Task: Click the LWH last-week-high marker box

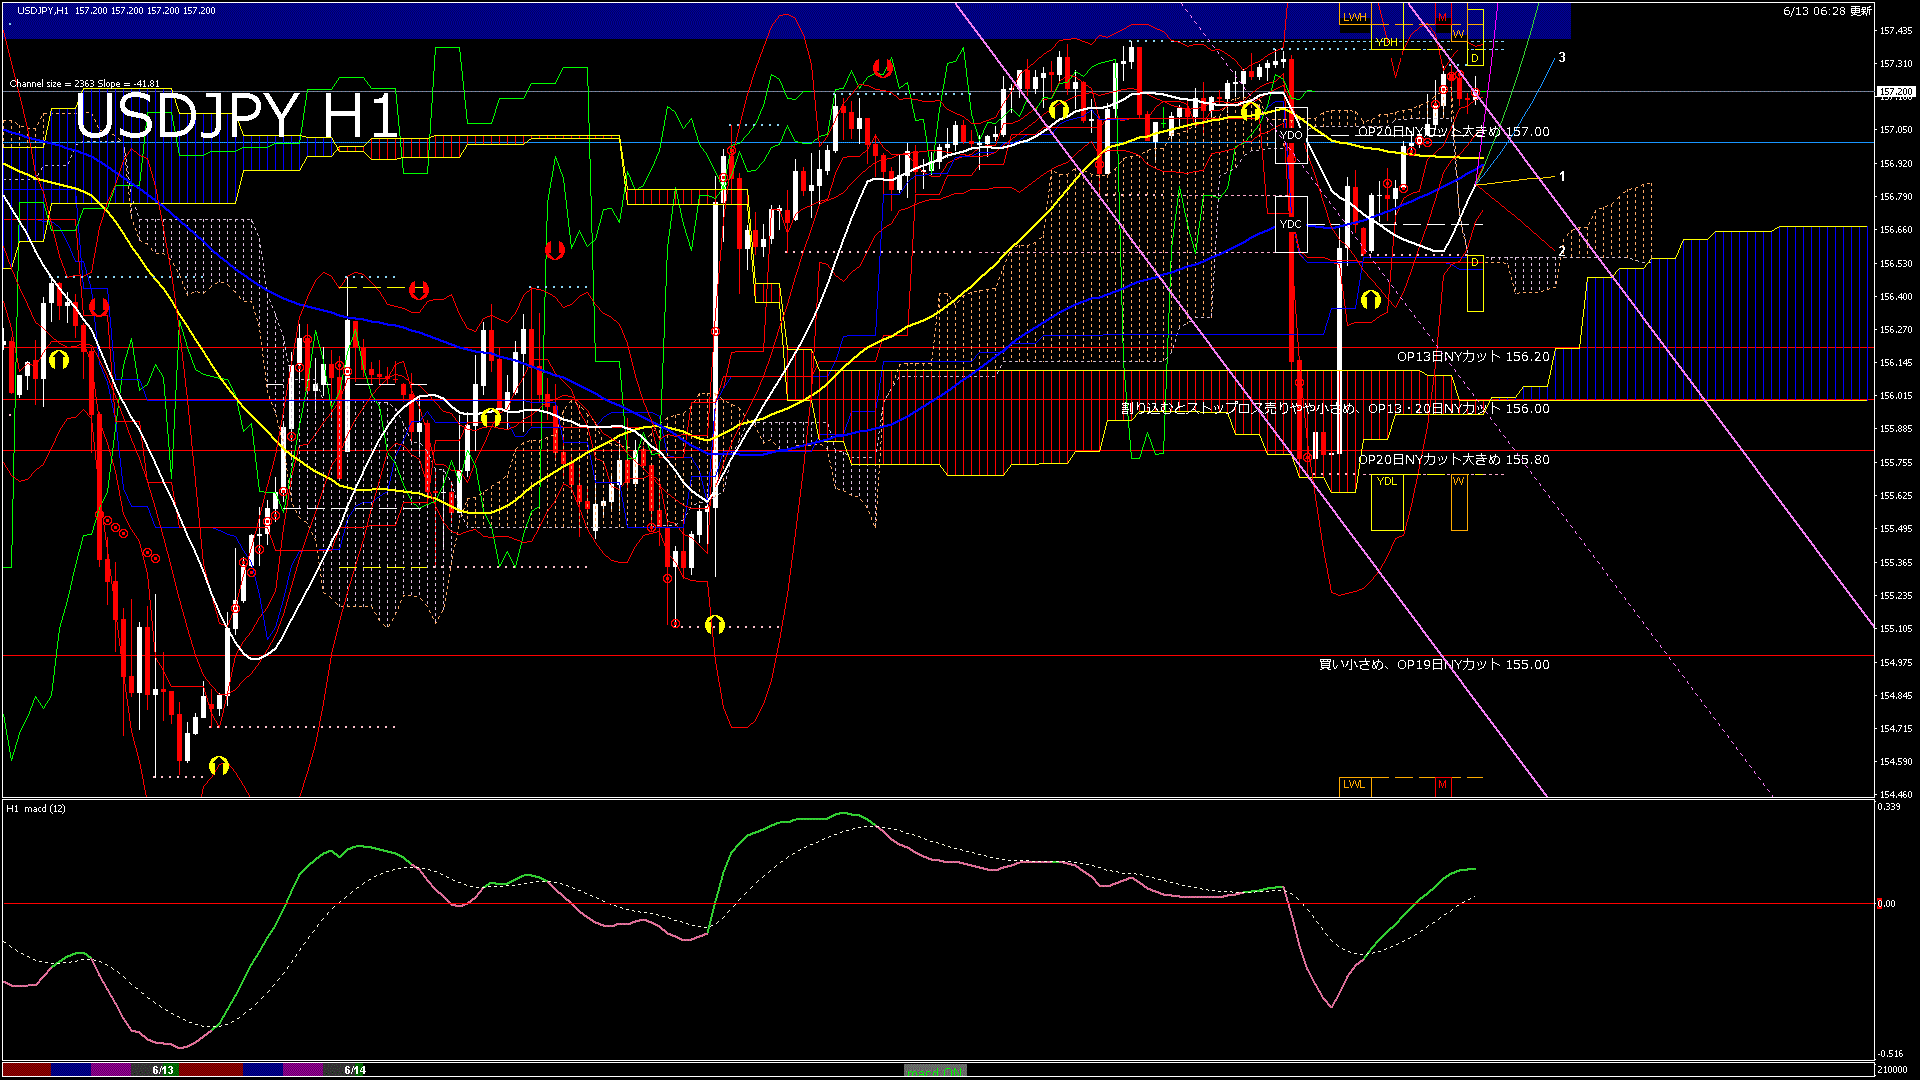Action: tap(1355, 17)
